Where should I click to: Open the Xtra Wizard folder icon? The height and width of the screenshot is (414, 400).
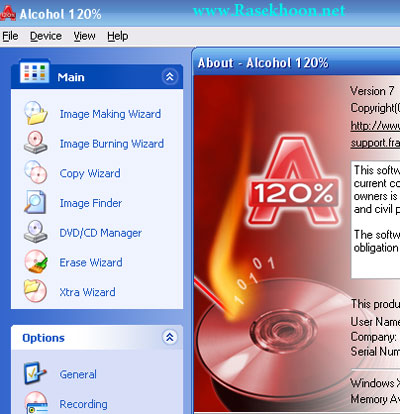coord(36,291)
